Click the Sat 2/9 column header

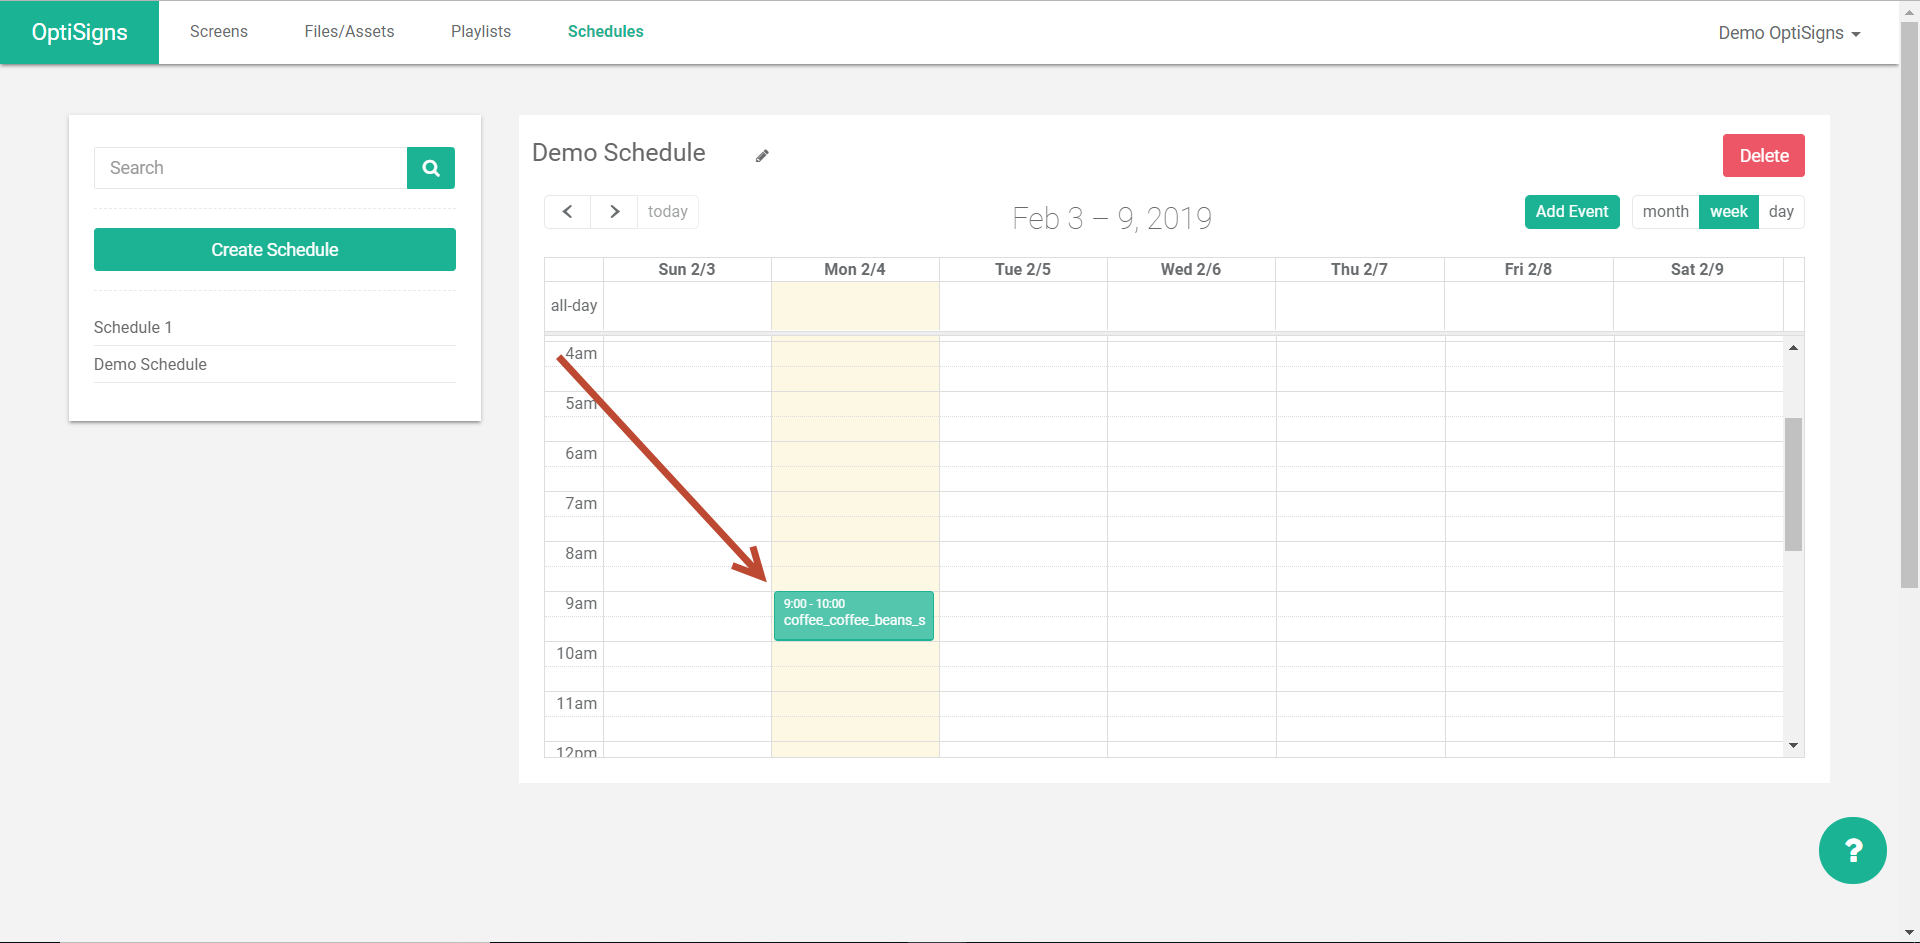click(1697, 270)
